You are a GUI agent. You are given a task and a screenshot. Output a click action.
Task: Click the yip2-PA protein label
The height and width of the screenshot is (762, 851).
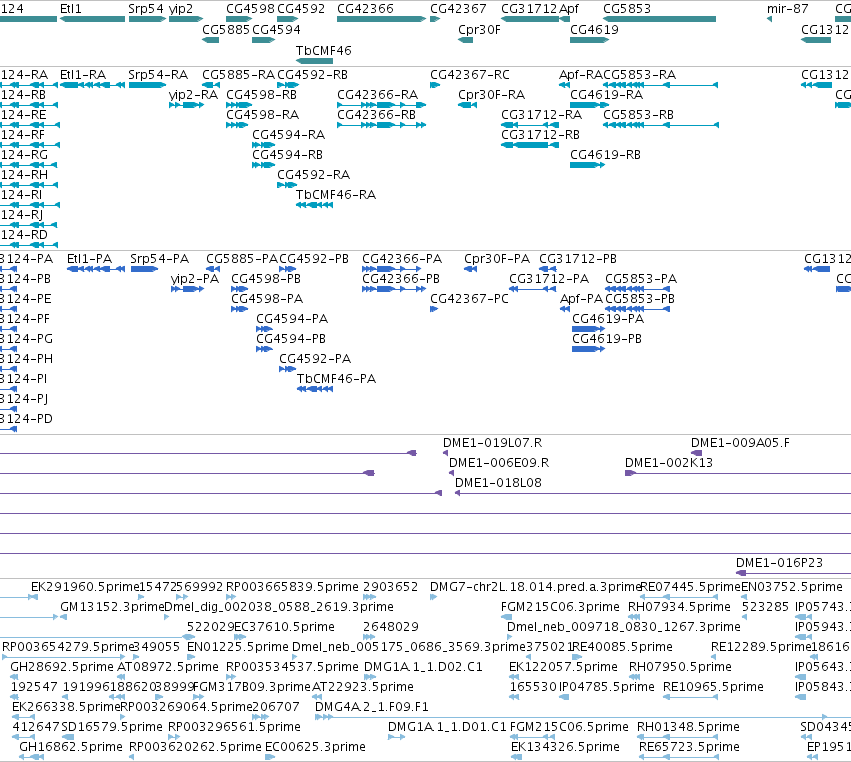[195, 279]
